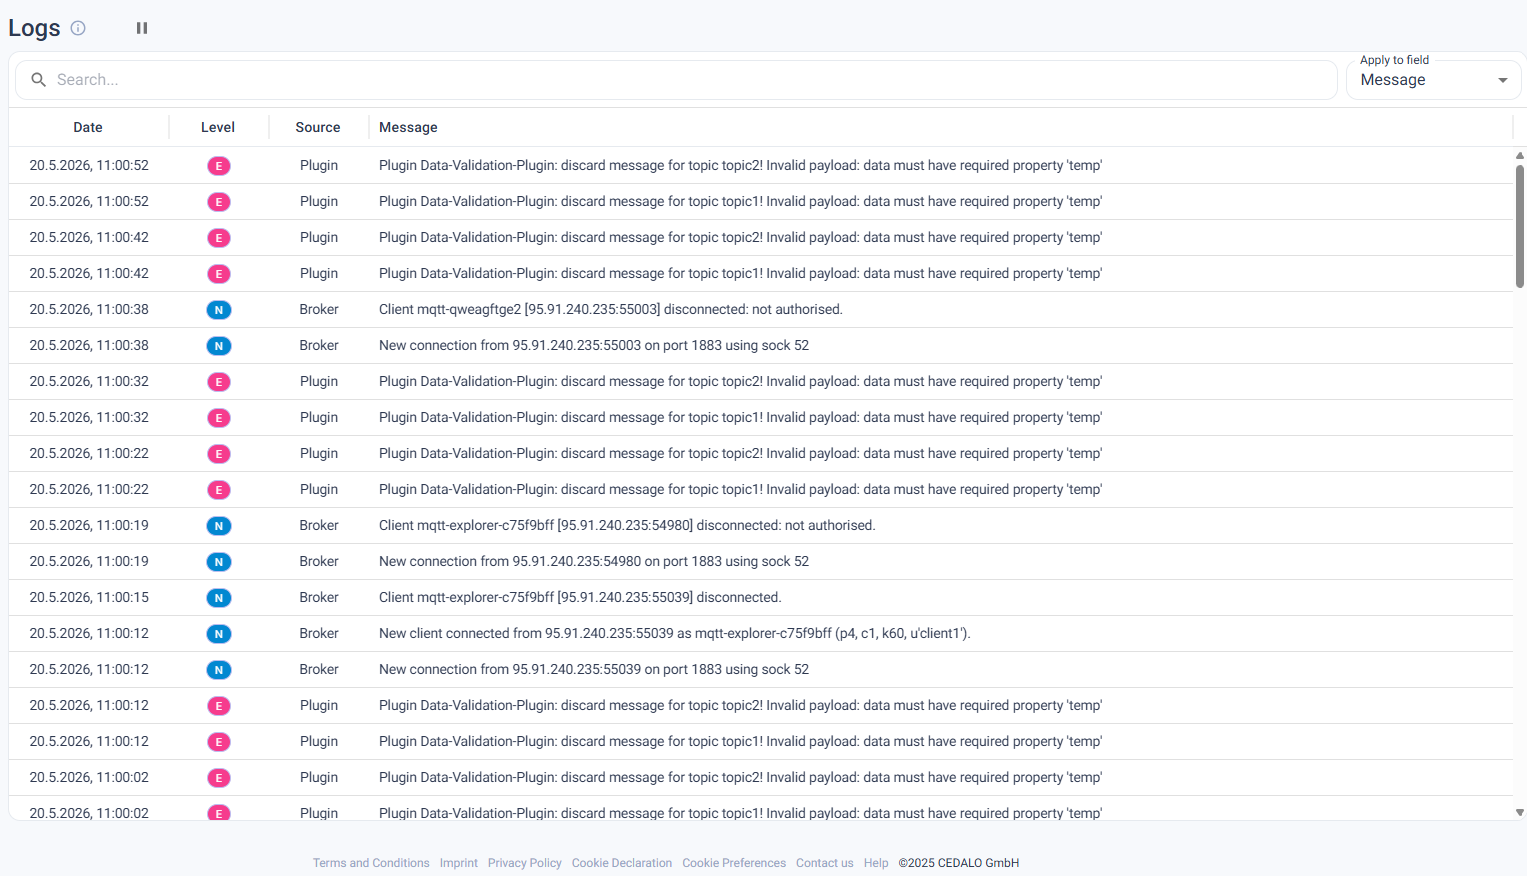Click the Message column header
The width and height of the screenshot is (1527, 876).
pos(408,127)
